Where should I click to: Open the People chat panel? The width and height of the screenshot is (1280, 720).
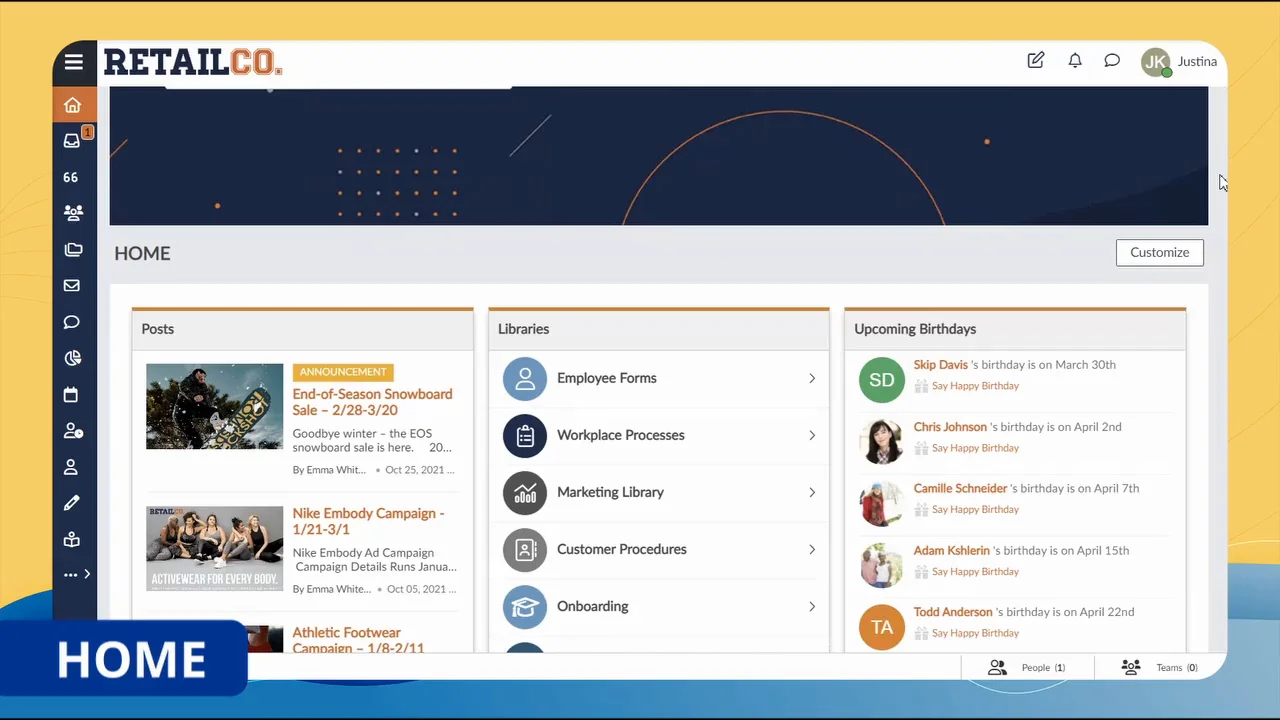pos(1027,667)
